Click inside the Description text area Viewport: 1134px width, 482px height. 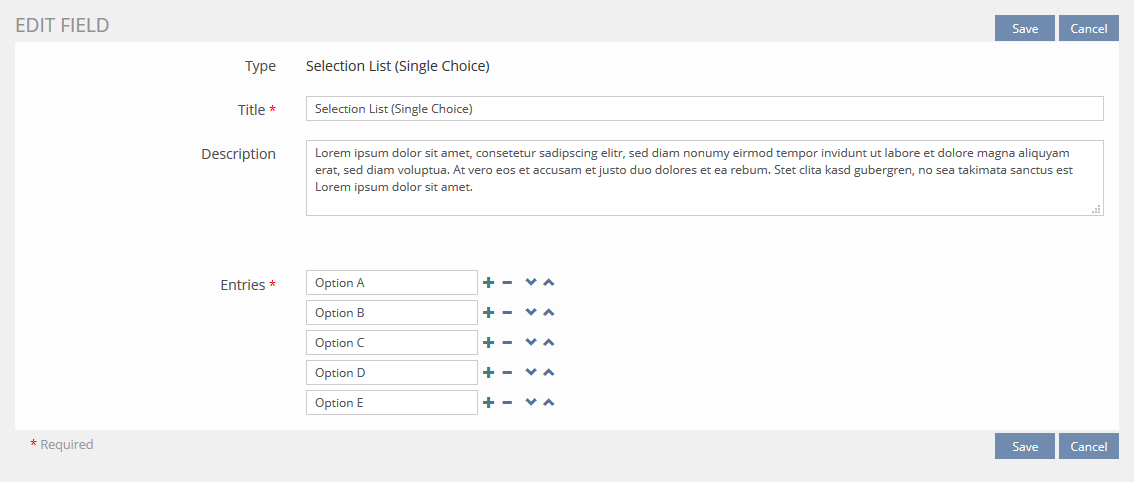(704, 178)
